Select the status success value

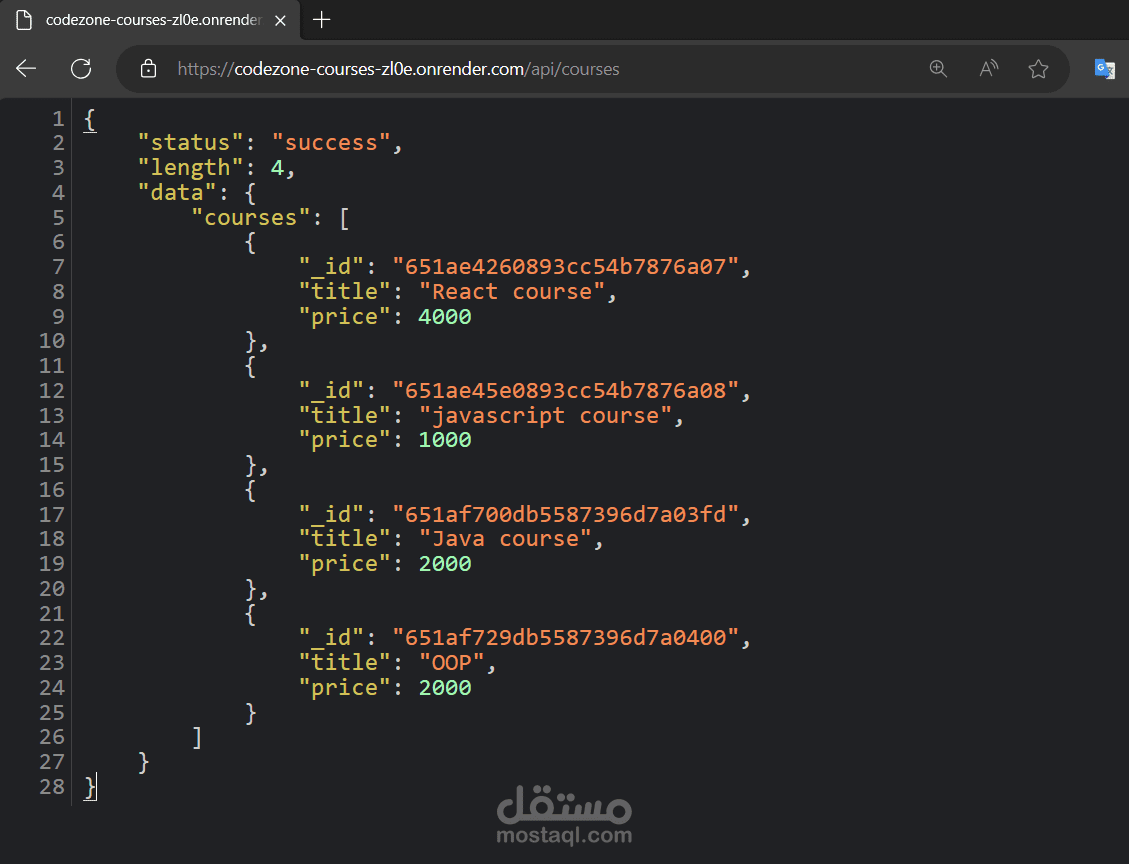coord(329,141)
